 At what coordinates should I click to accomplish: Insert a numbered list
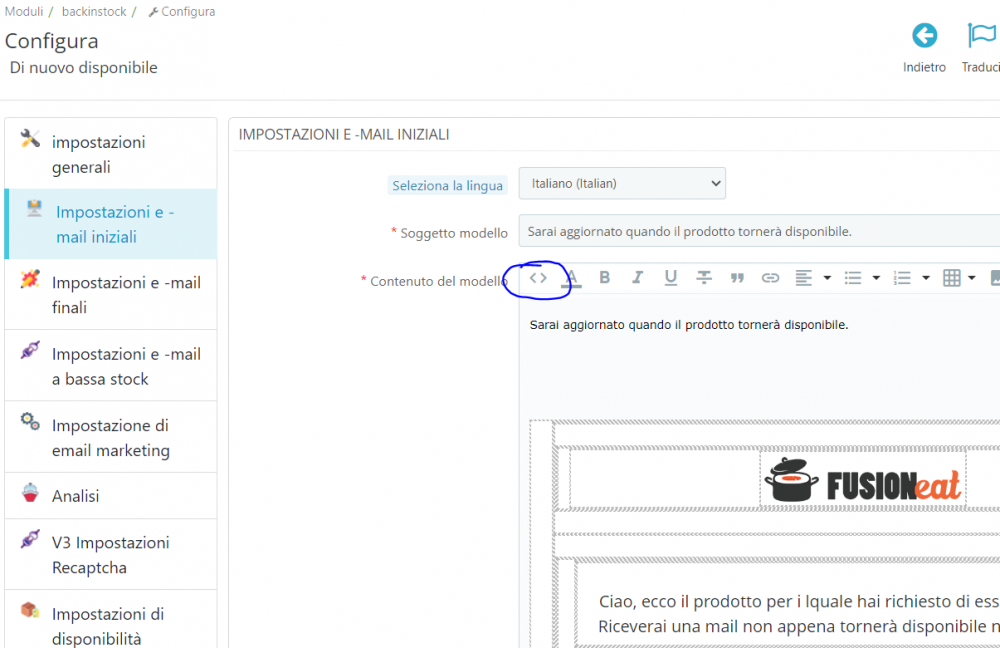click(x=902, y=278)
